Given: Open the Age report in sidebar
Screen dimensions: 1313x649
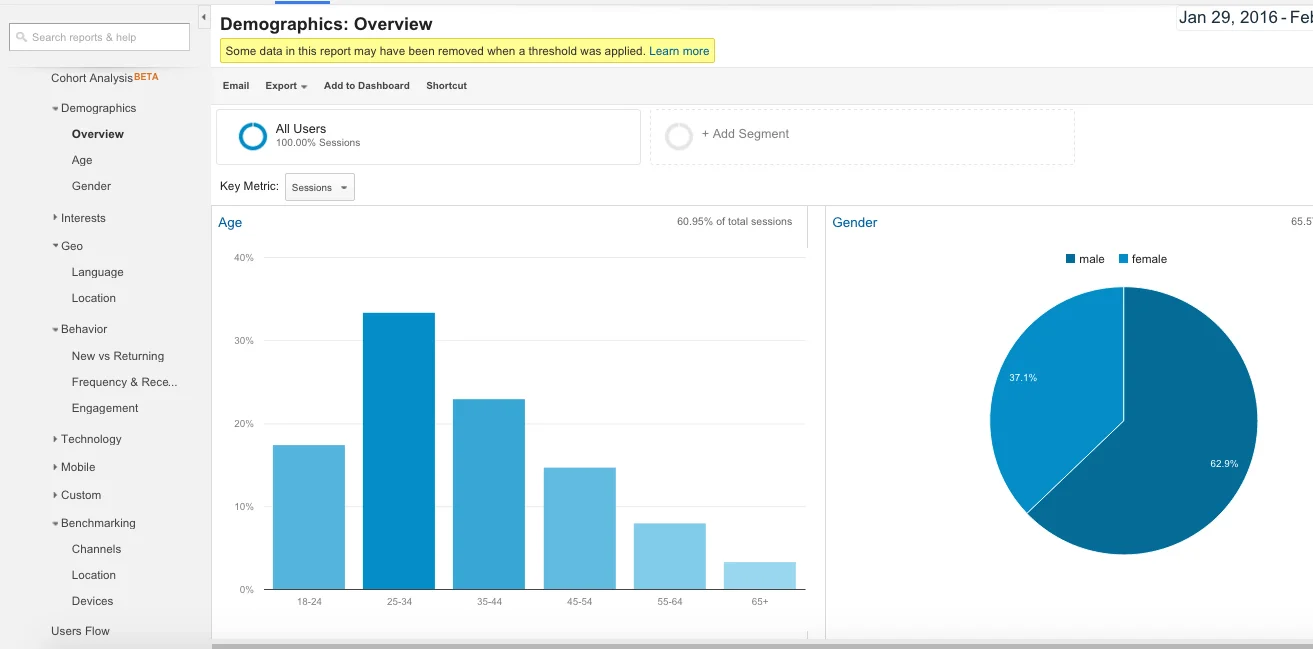Looking at the screenshot, I should tap(82, 160).
